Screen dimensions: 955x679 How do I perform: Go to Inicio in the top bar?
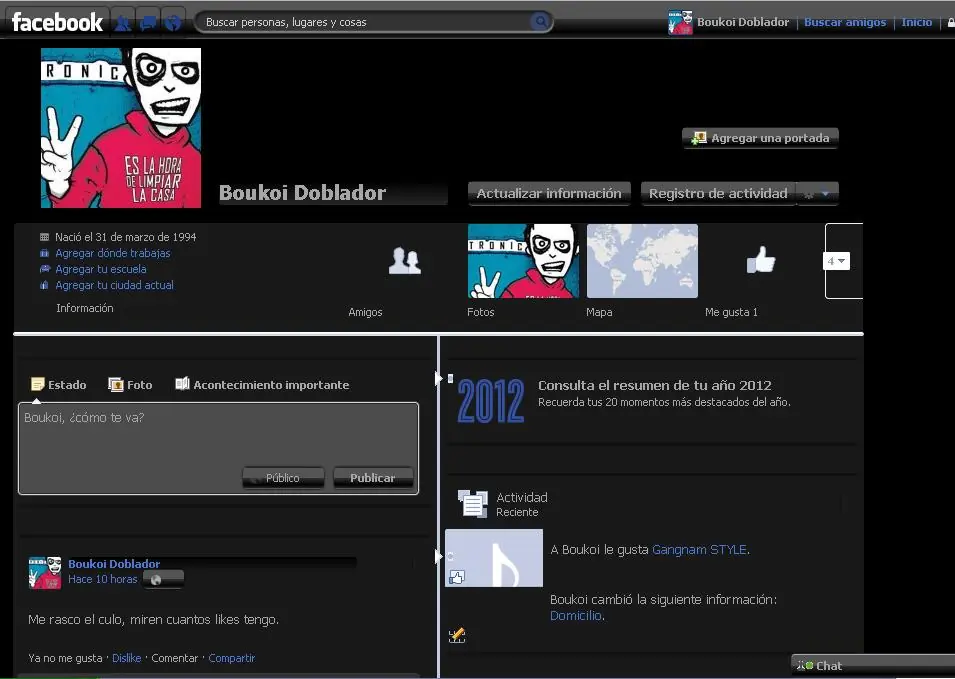tap(917, 22)
